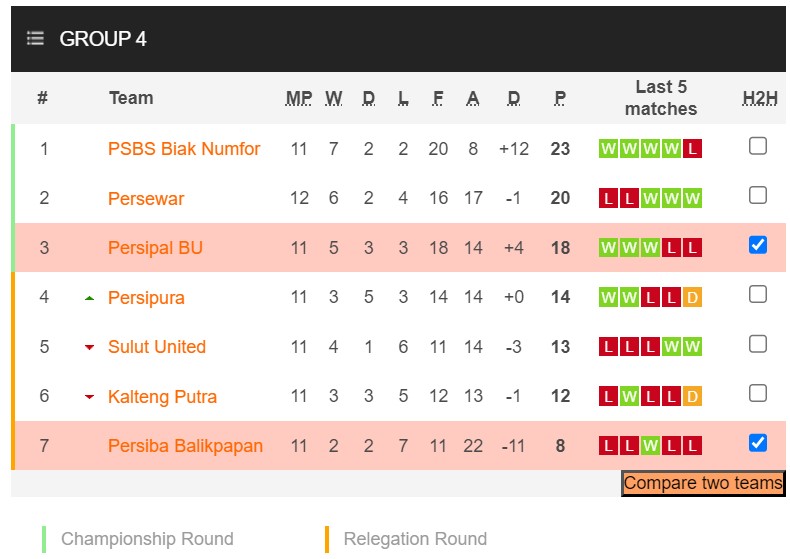Tick the H2H checkbox for Persewar
The image size is (790, 559).
coord(758,195)
